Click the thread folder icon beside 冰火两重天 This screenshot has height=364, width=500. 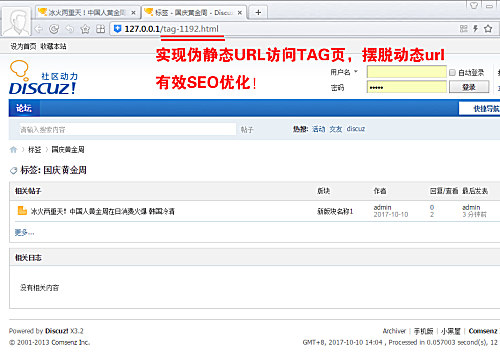(x=22, y=211)
